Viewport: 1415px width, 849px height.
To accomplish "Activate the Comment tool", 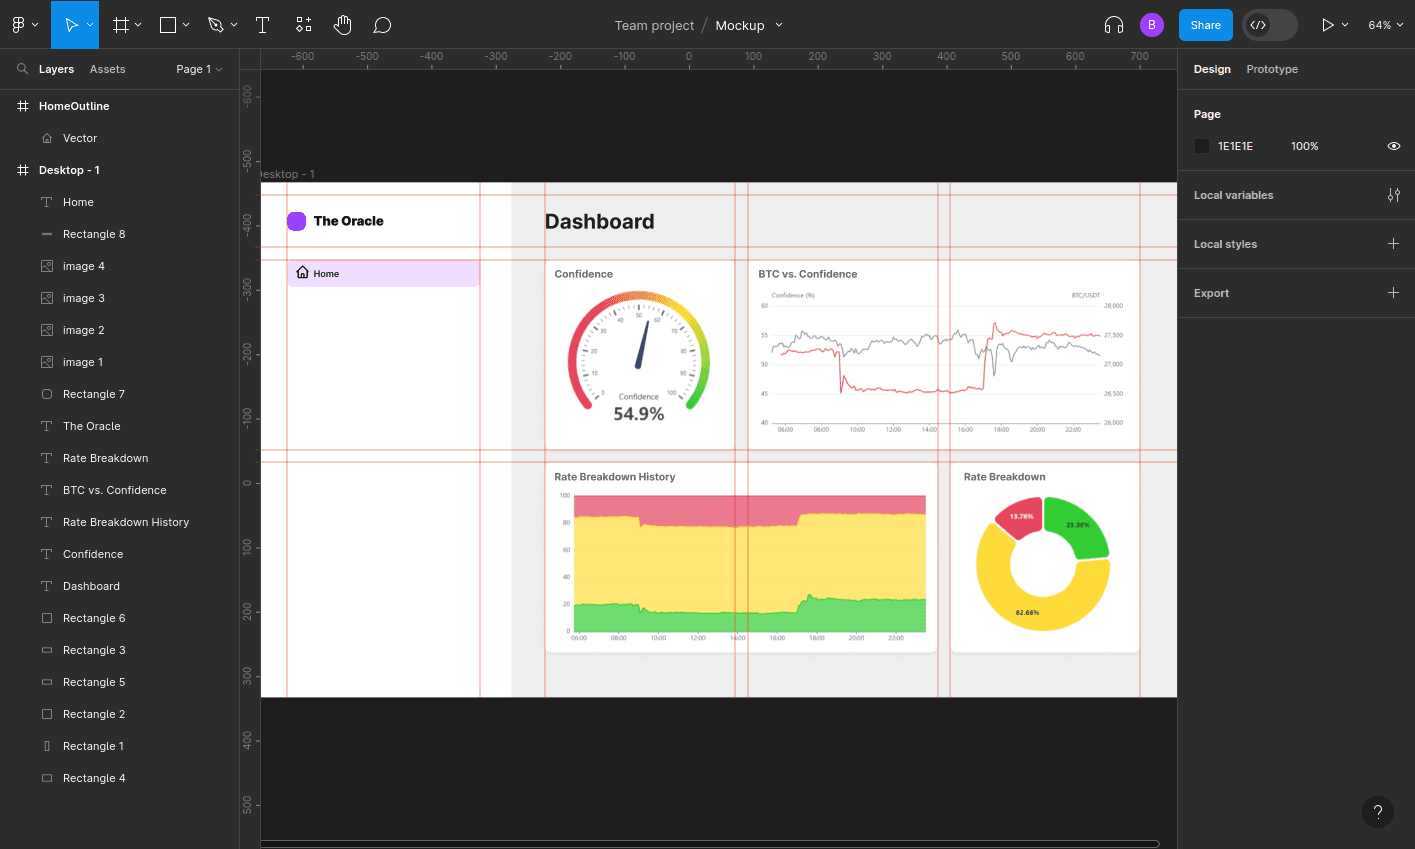I will pos(382,25).
